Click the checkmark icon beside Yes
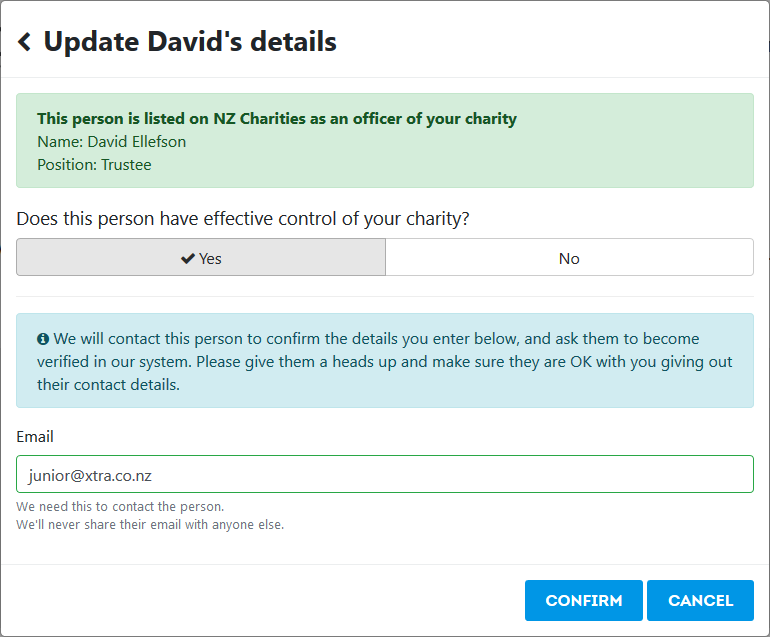770x637 pixels. pos(188,258)
